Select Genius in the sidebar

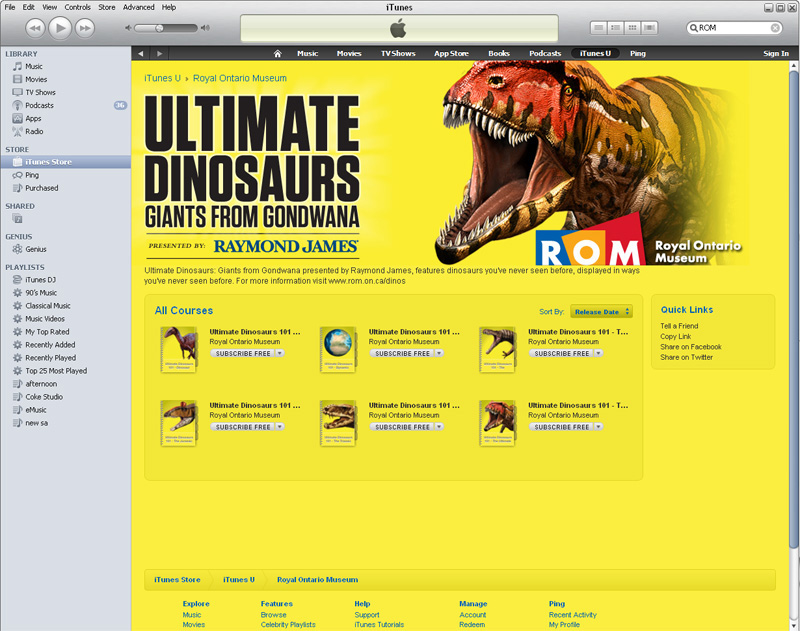(36, 249)
